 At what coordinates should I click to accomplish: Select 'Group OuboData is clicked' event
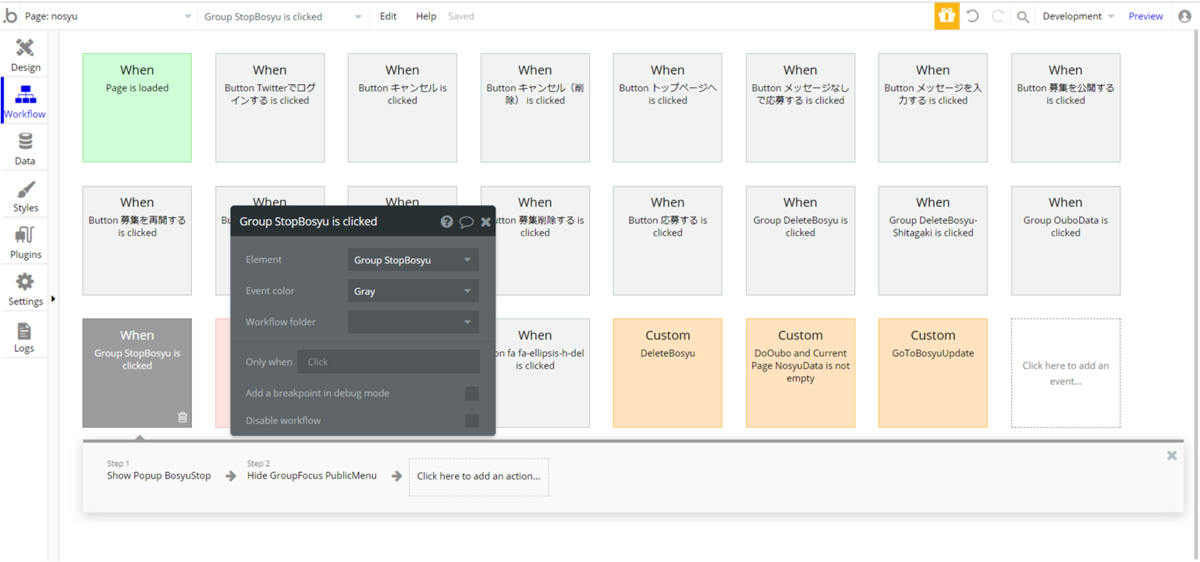(x=1065, y=240)
